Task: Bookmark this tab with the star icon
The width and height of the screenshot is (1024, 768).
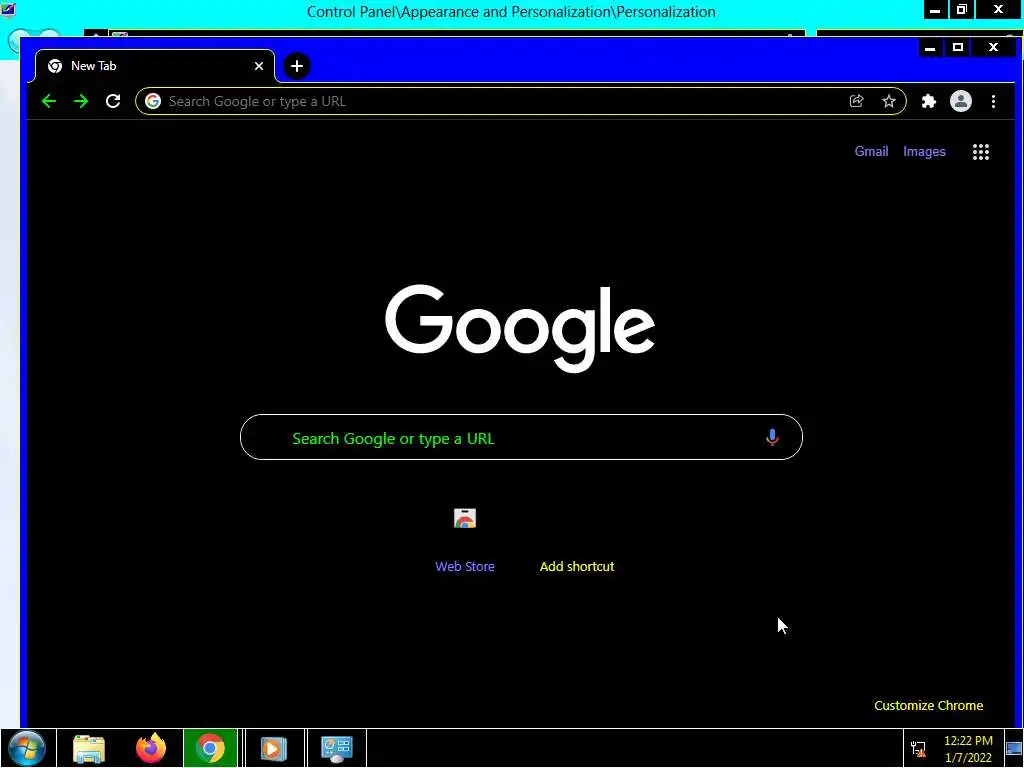Action: pos(889,101)
